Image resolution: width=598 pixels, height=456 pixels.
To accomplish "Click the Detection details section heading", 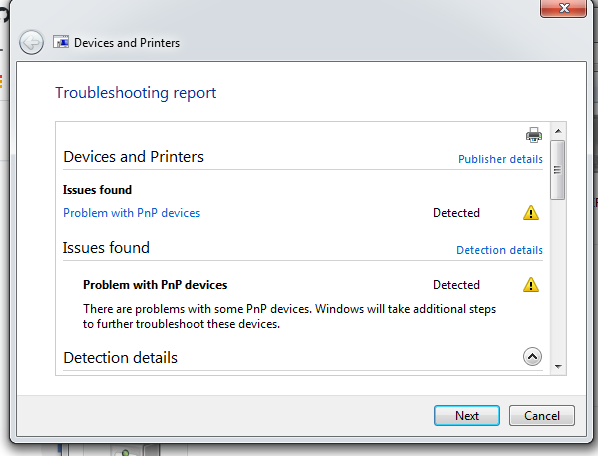I will 121,358.
